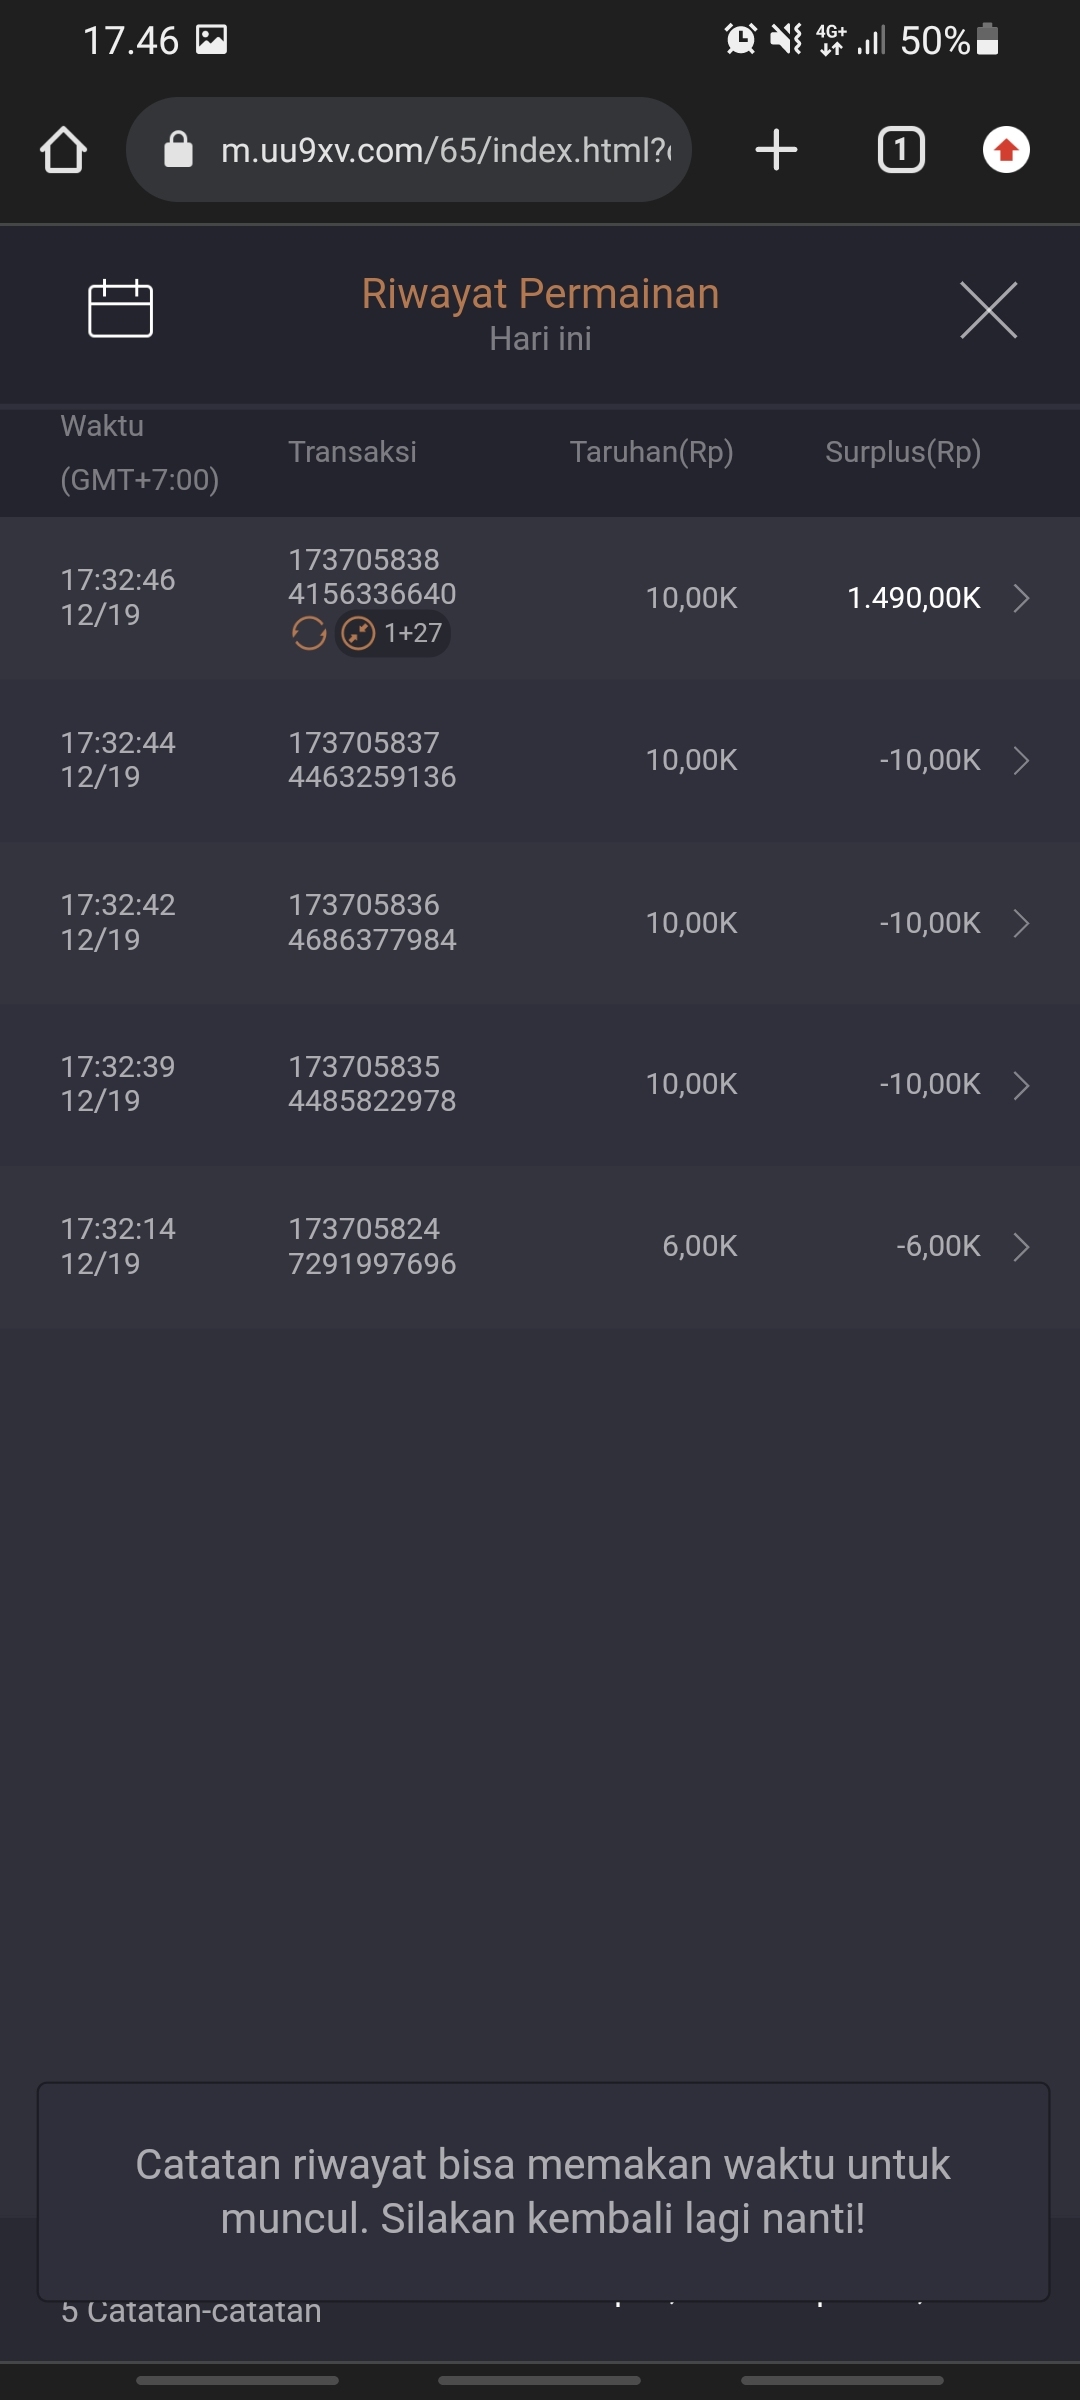Tap the Taruhan(Rp) column header
Screen dimensions: 1080x2400
point(651,452)
